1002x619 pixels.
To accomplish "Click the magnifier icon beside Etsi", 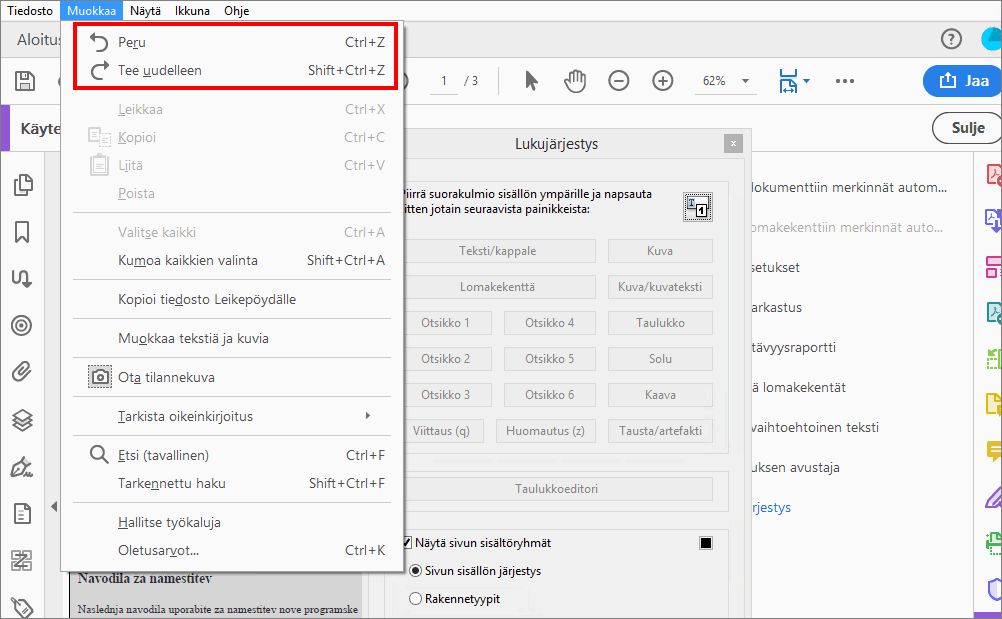I will pos(98,455).
